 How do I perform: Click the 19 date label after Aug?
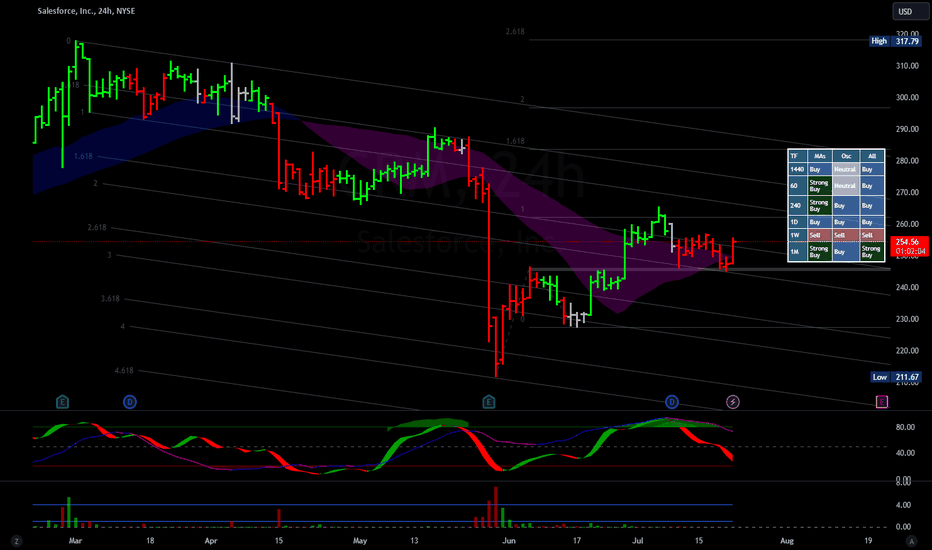(868, 540)
